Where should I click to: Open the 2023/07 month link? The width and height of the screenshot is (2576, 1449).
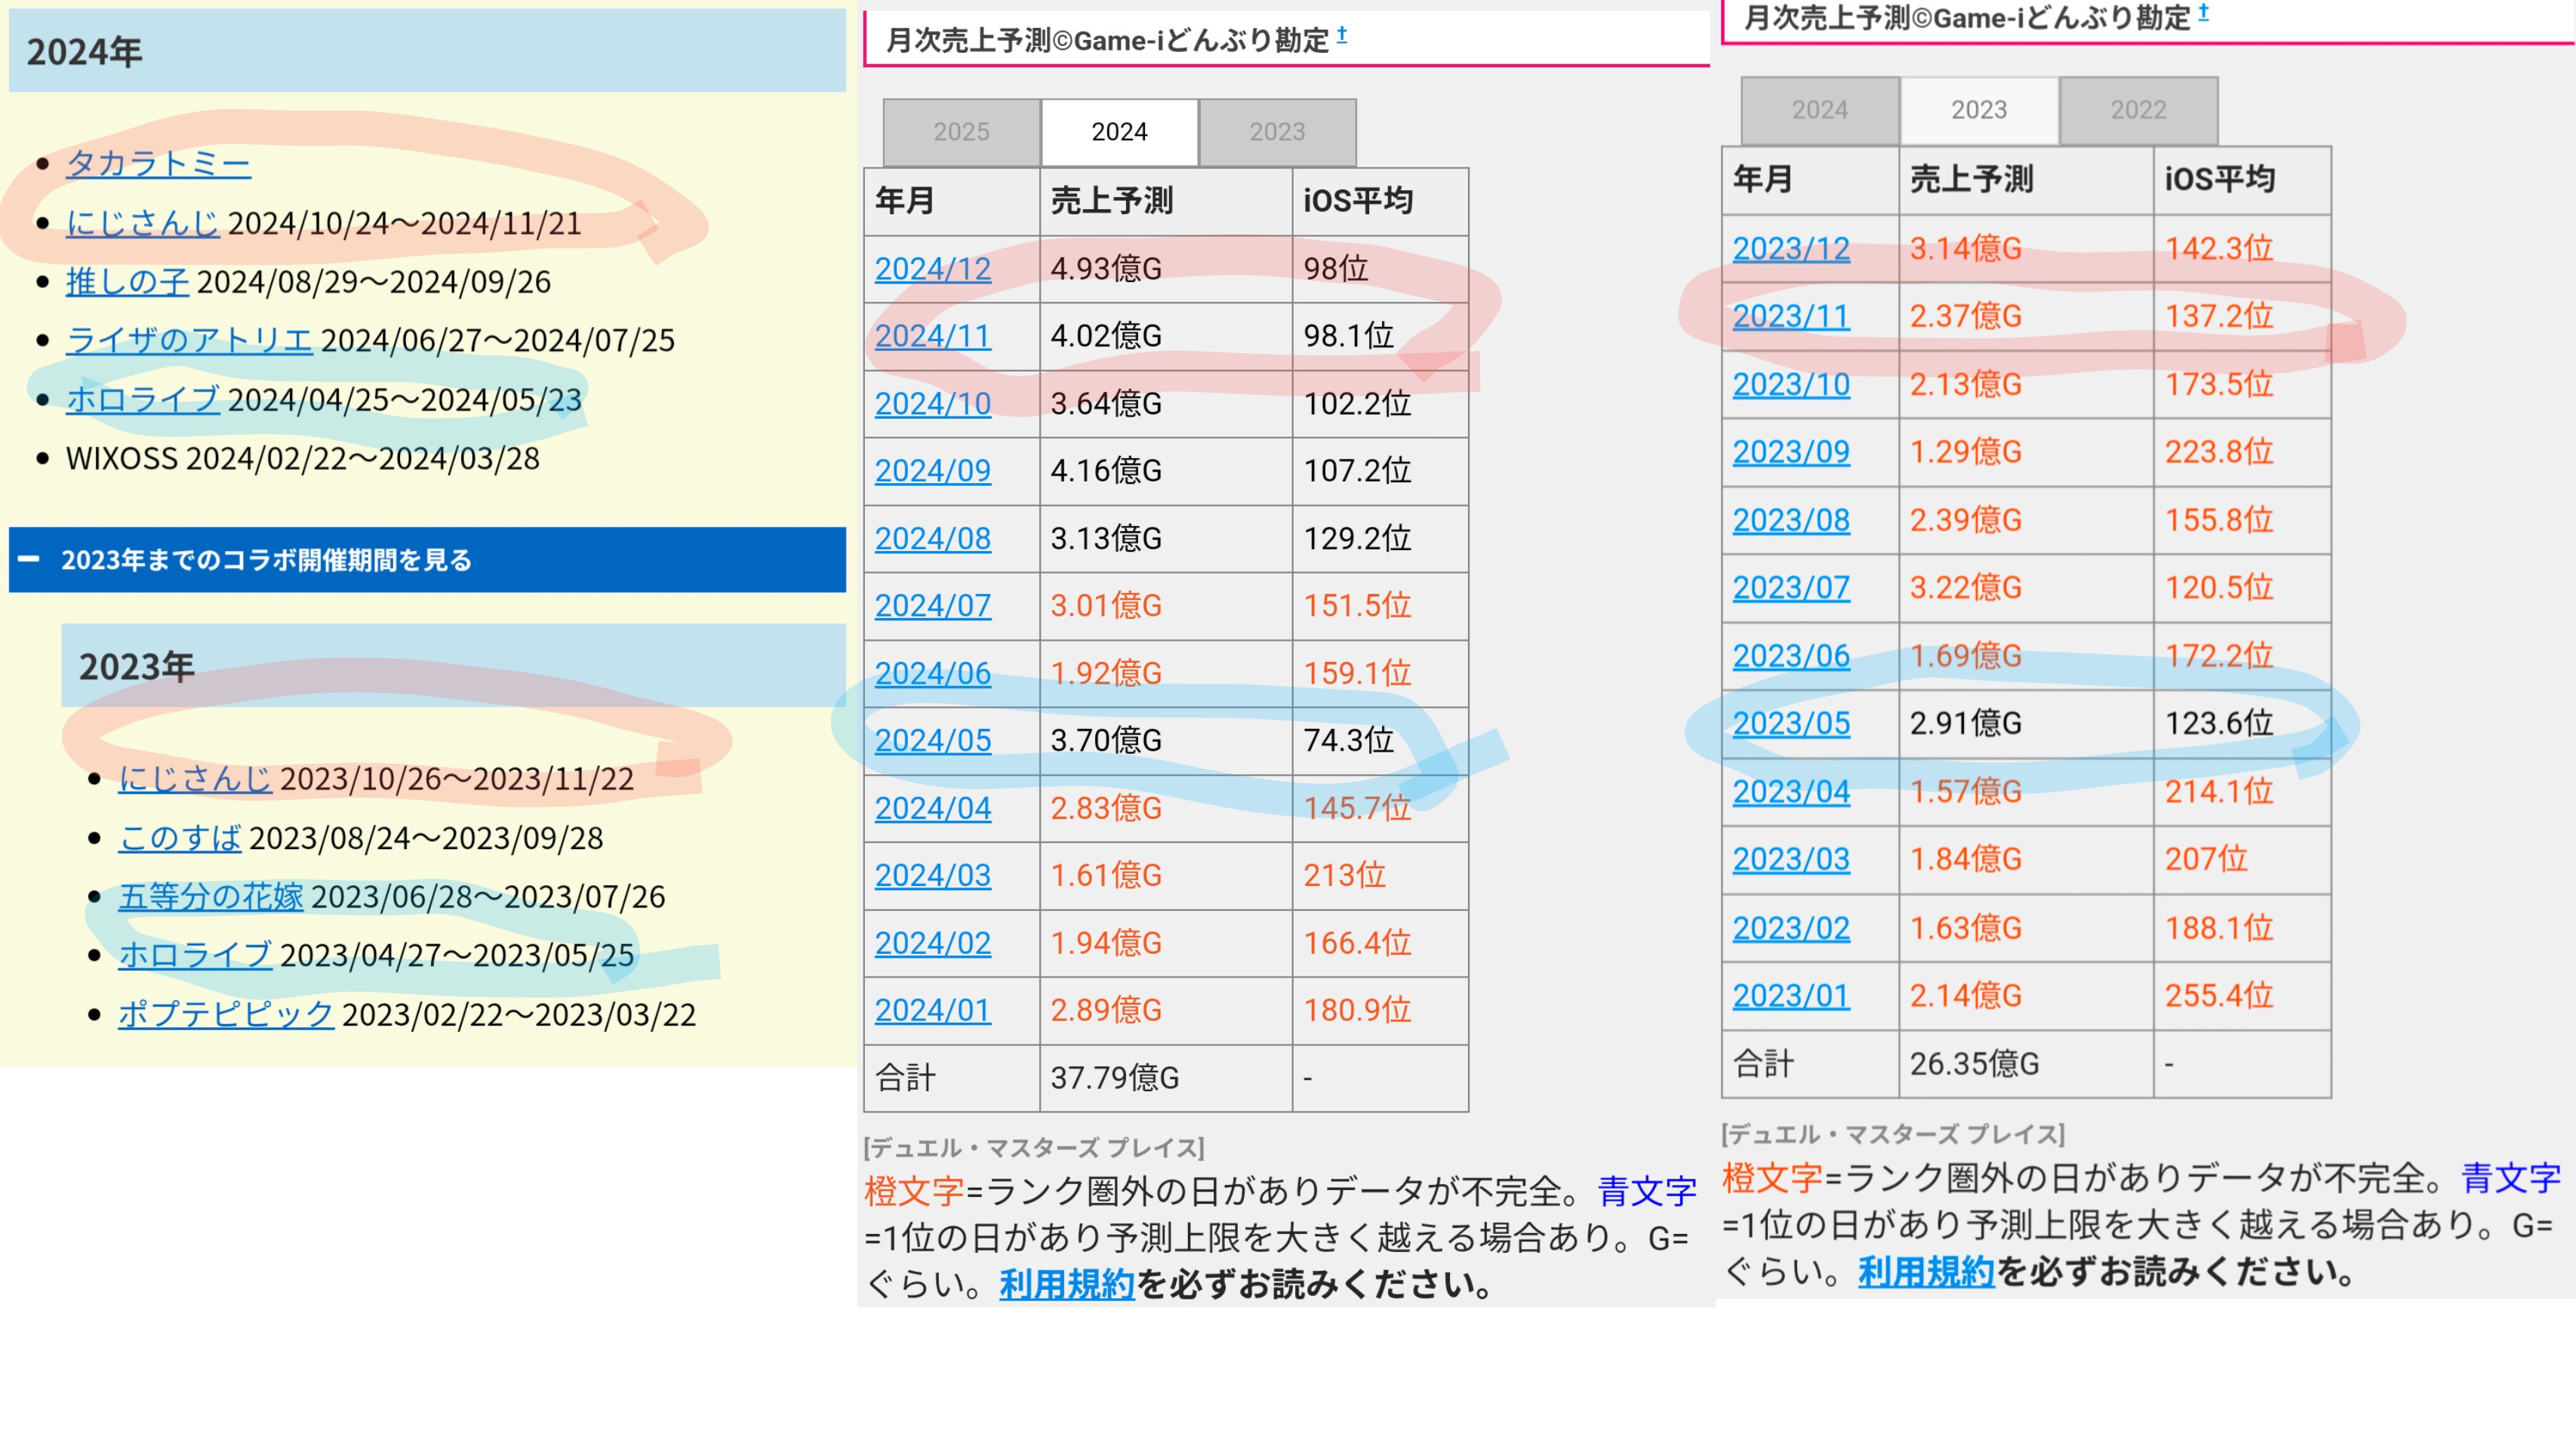click(x=1791, y=588)
